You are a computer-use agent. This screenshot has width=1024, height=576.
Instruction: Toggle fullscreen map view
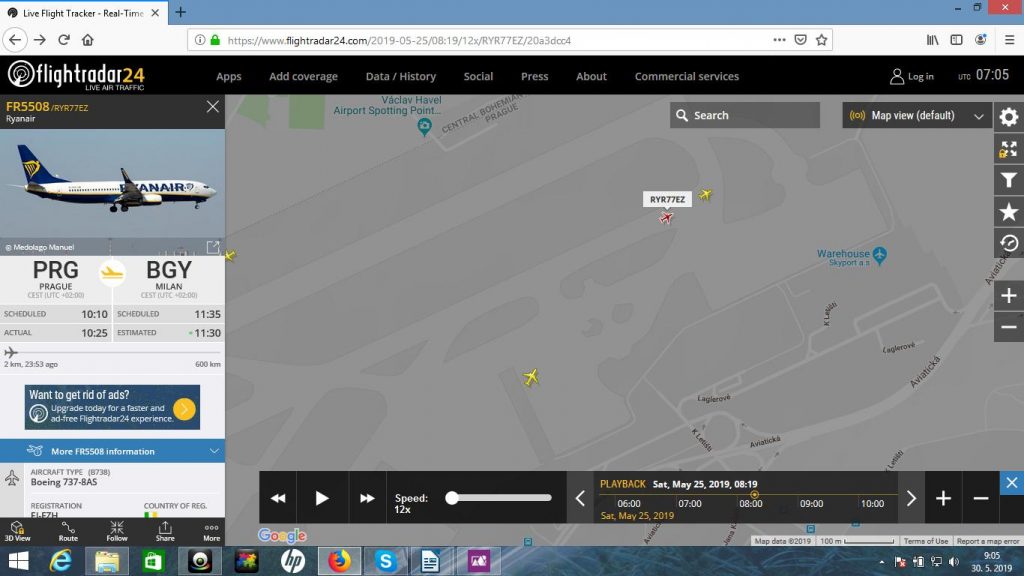tap(1009, 149)
